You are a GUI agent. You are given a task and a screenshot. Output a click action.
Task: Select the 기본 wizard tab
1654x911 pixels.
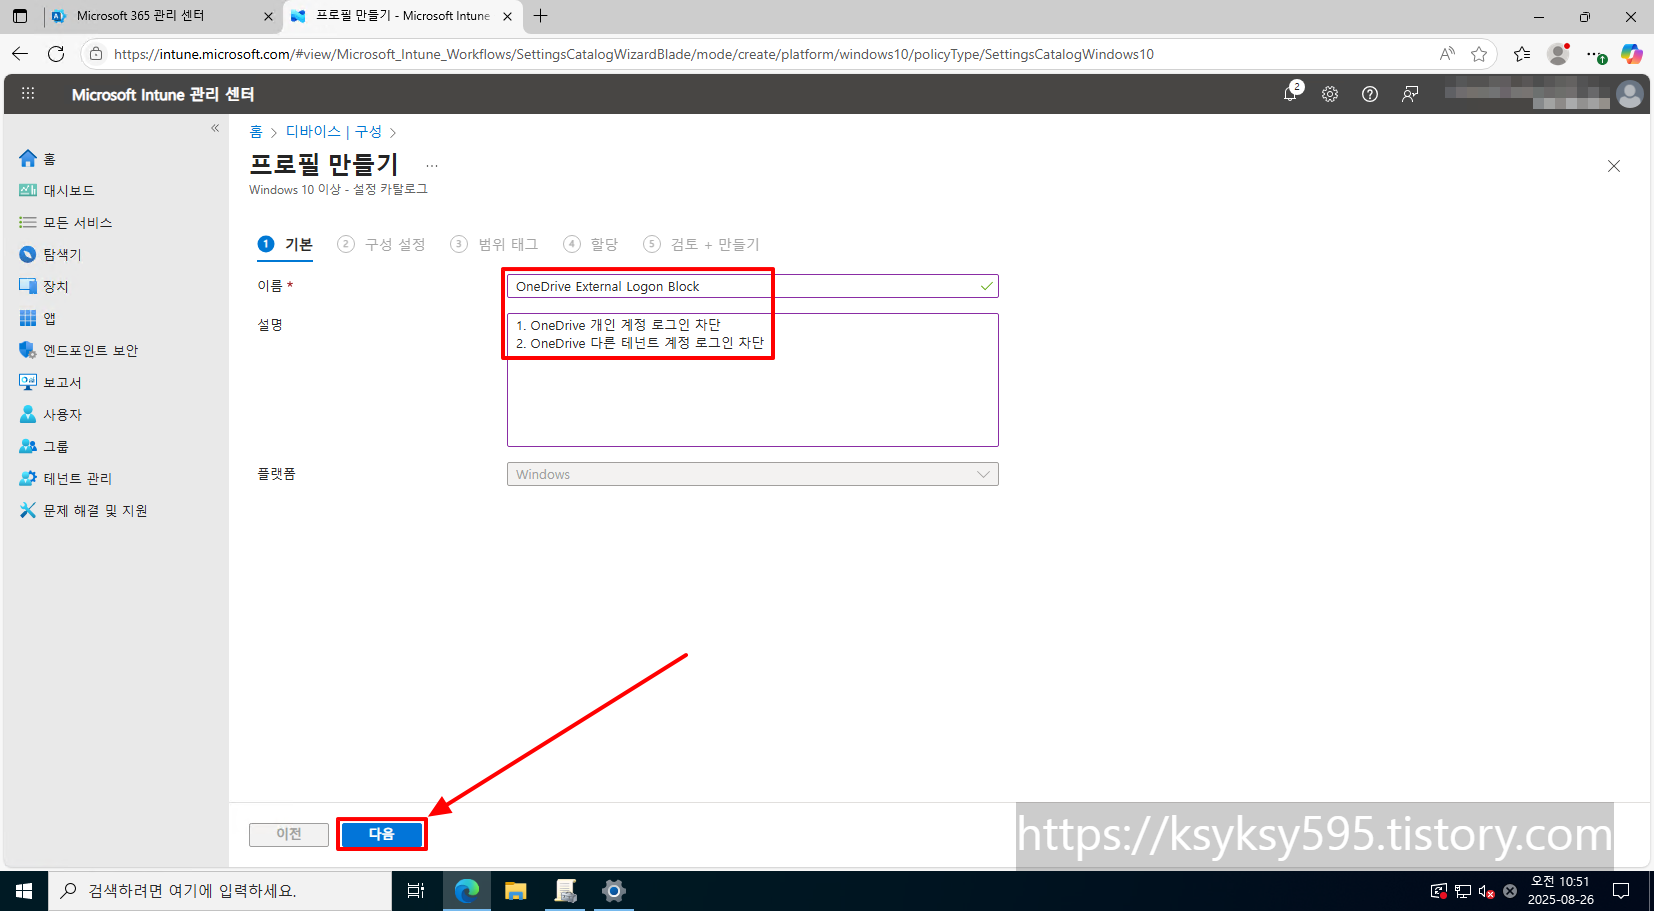[286, 244]
